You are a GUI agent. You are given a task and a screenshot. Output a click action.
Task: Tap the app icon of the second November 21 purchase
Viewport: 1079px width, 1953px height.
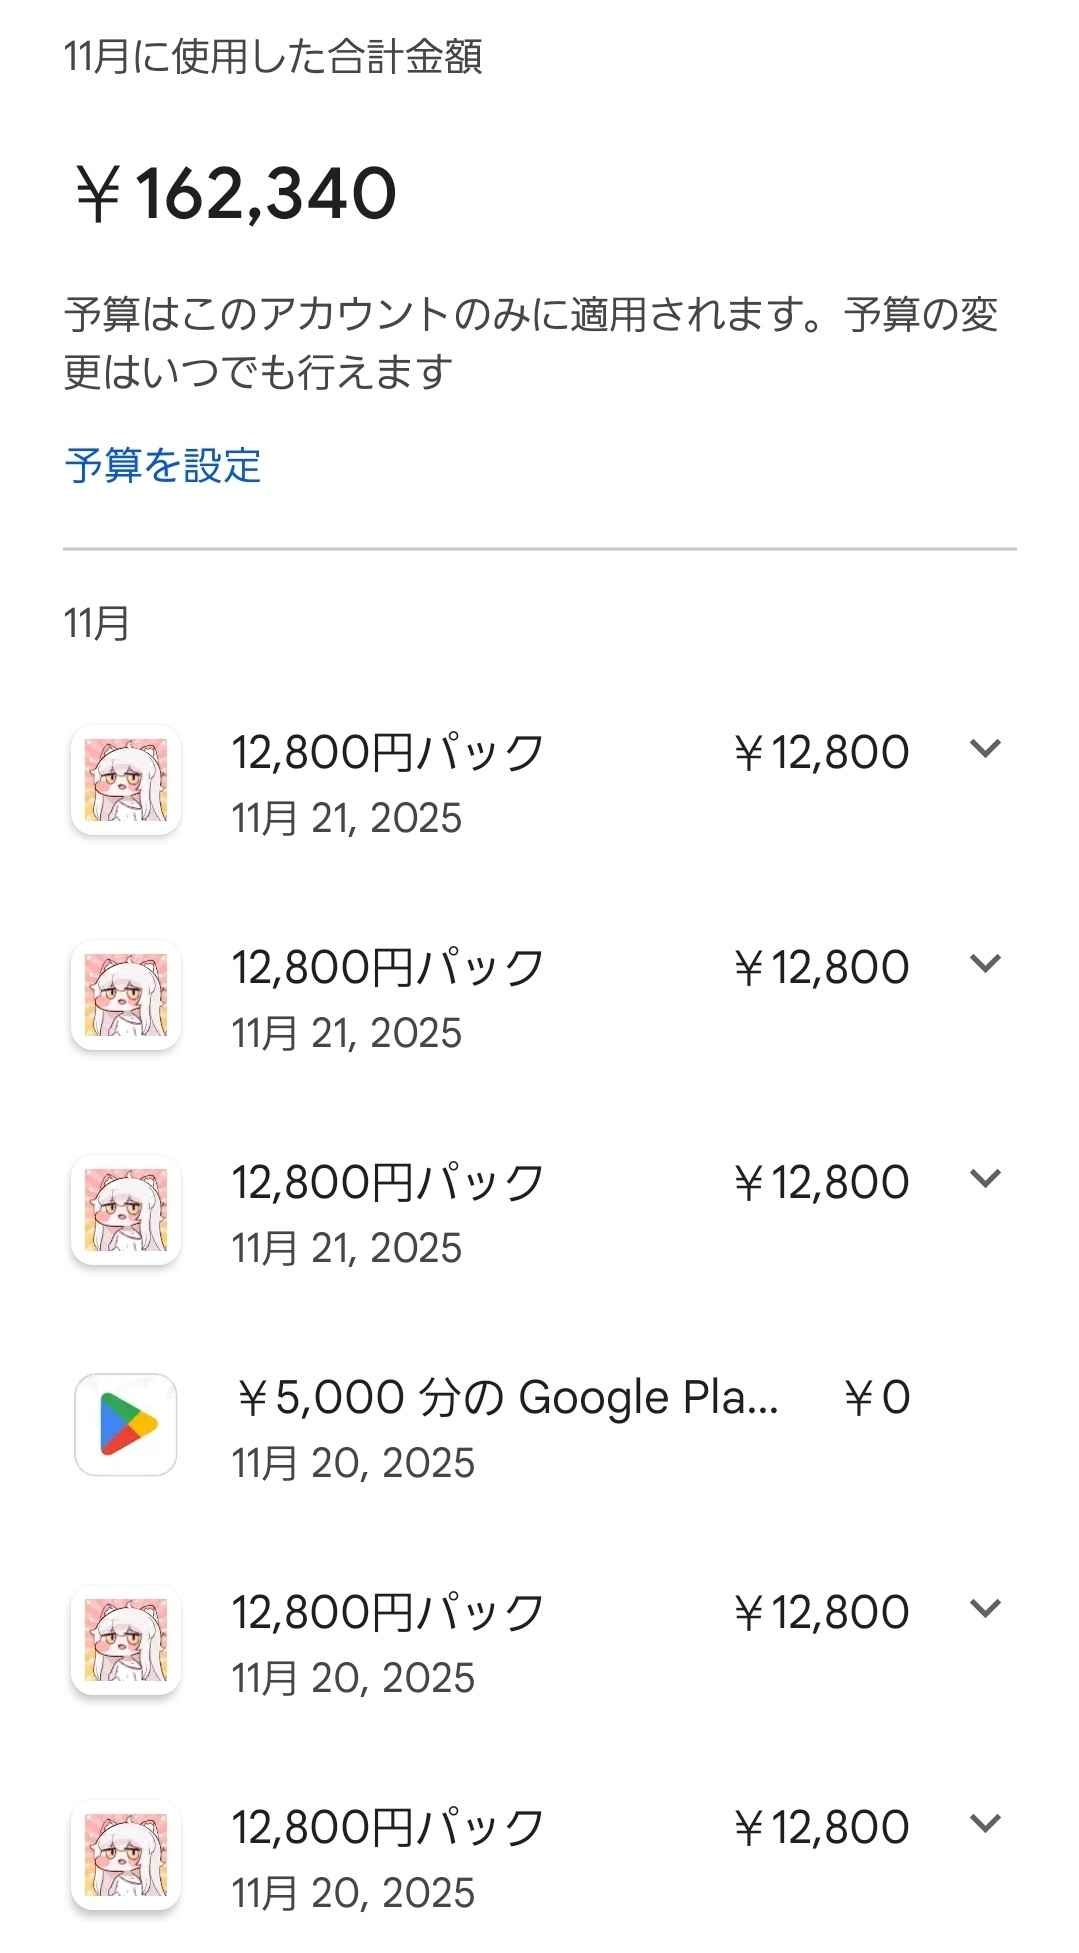tap(126, 995)
